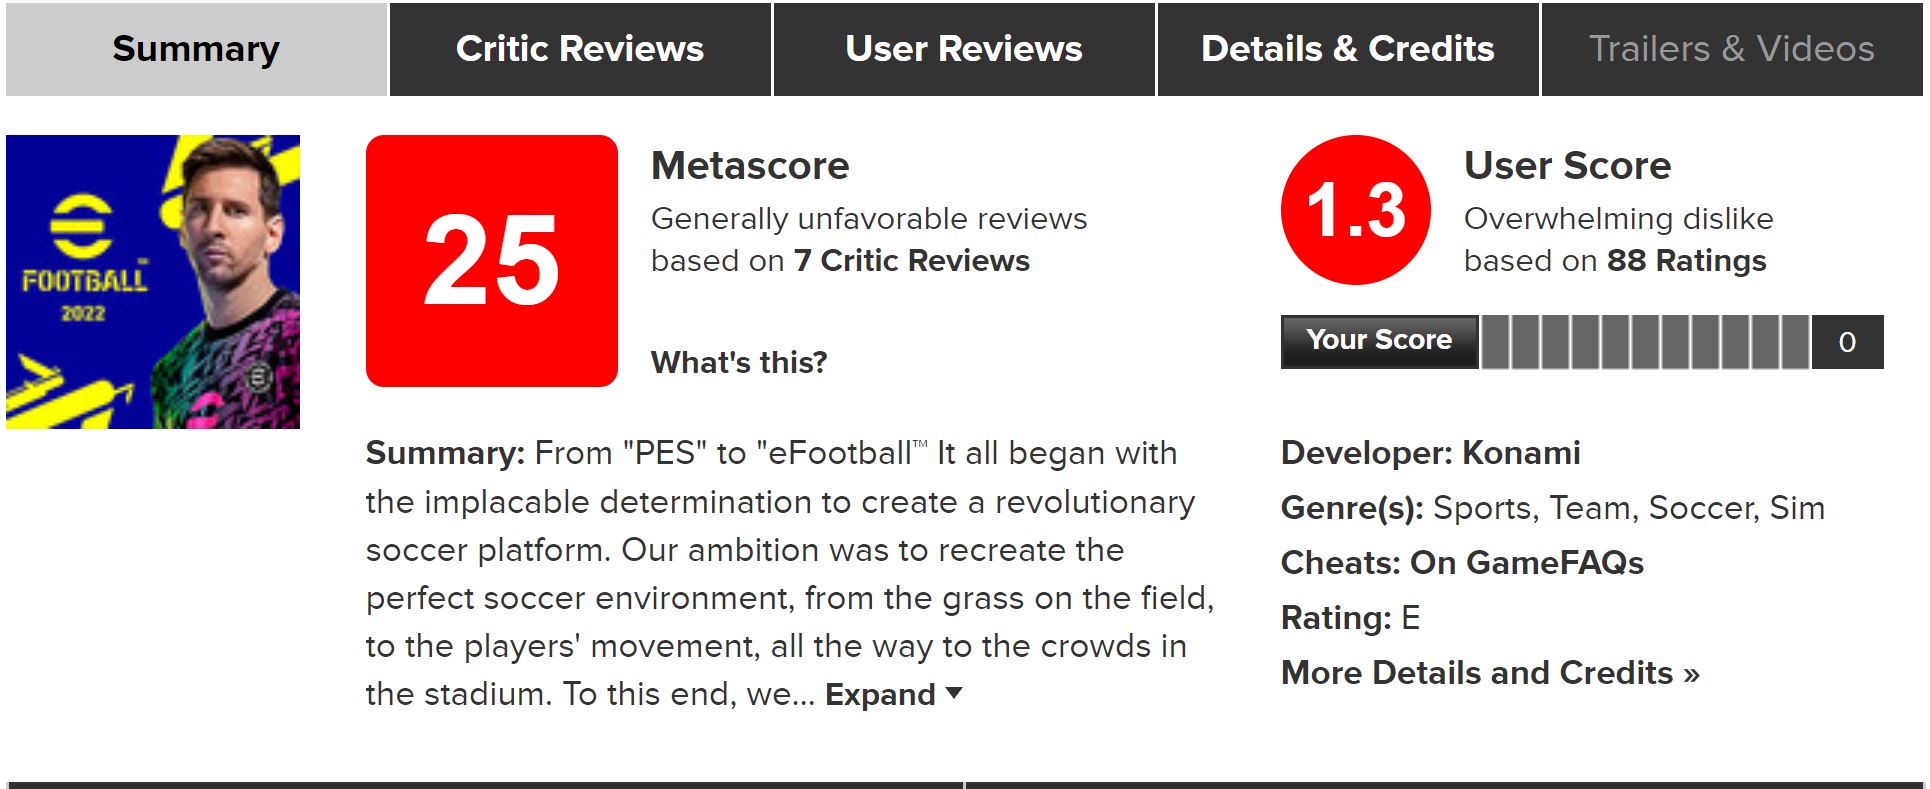Open the User Reviews tab

[x=964, y=49]
